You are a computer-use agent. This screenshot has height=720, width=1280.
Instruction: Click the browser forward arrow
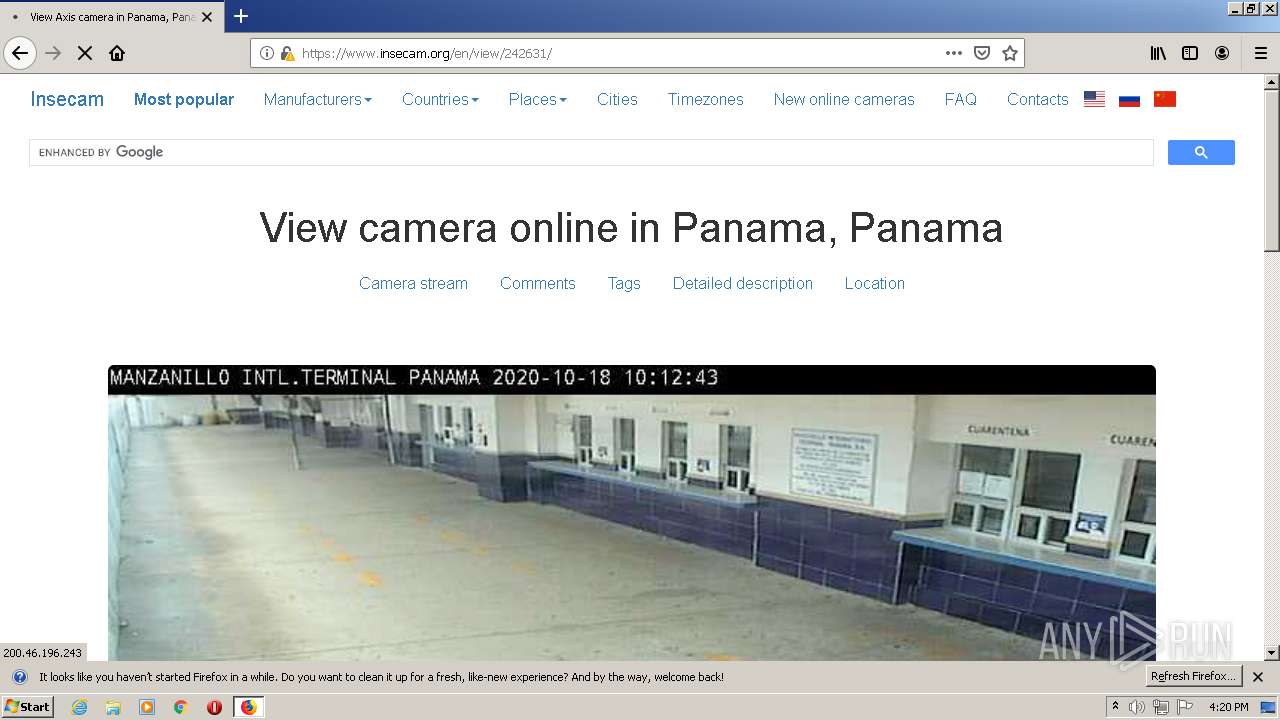(x=54, y=53)
